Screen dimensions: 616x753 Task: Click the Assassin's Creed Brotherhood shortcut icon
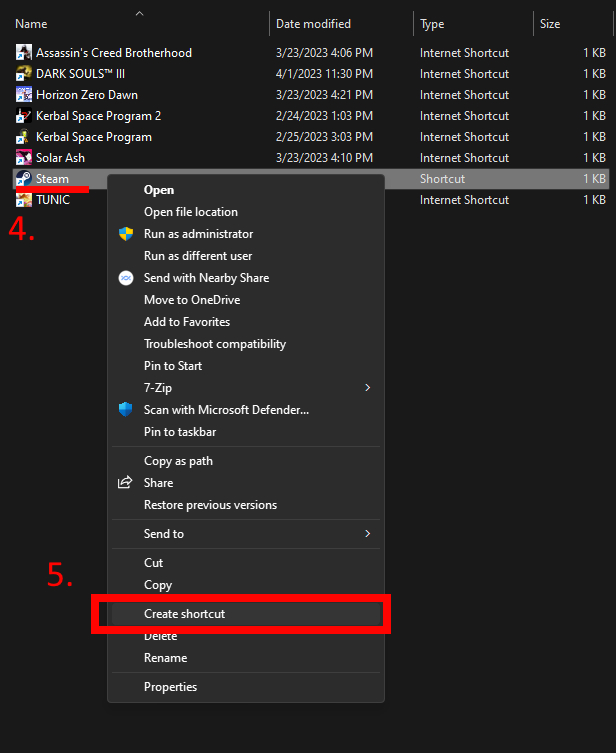click(x=24, y=53)
